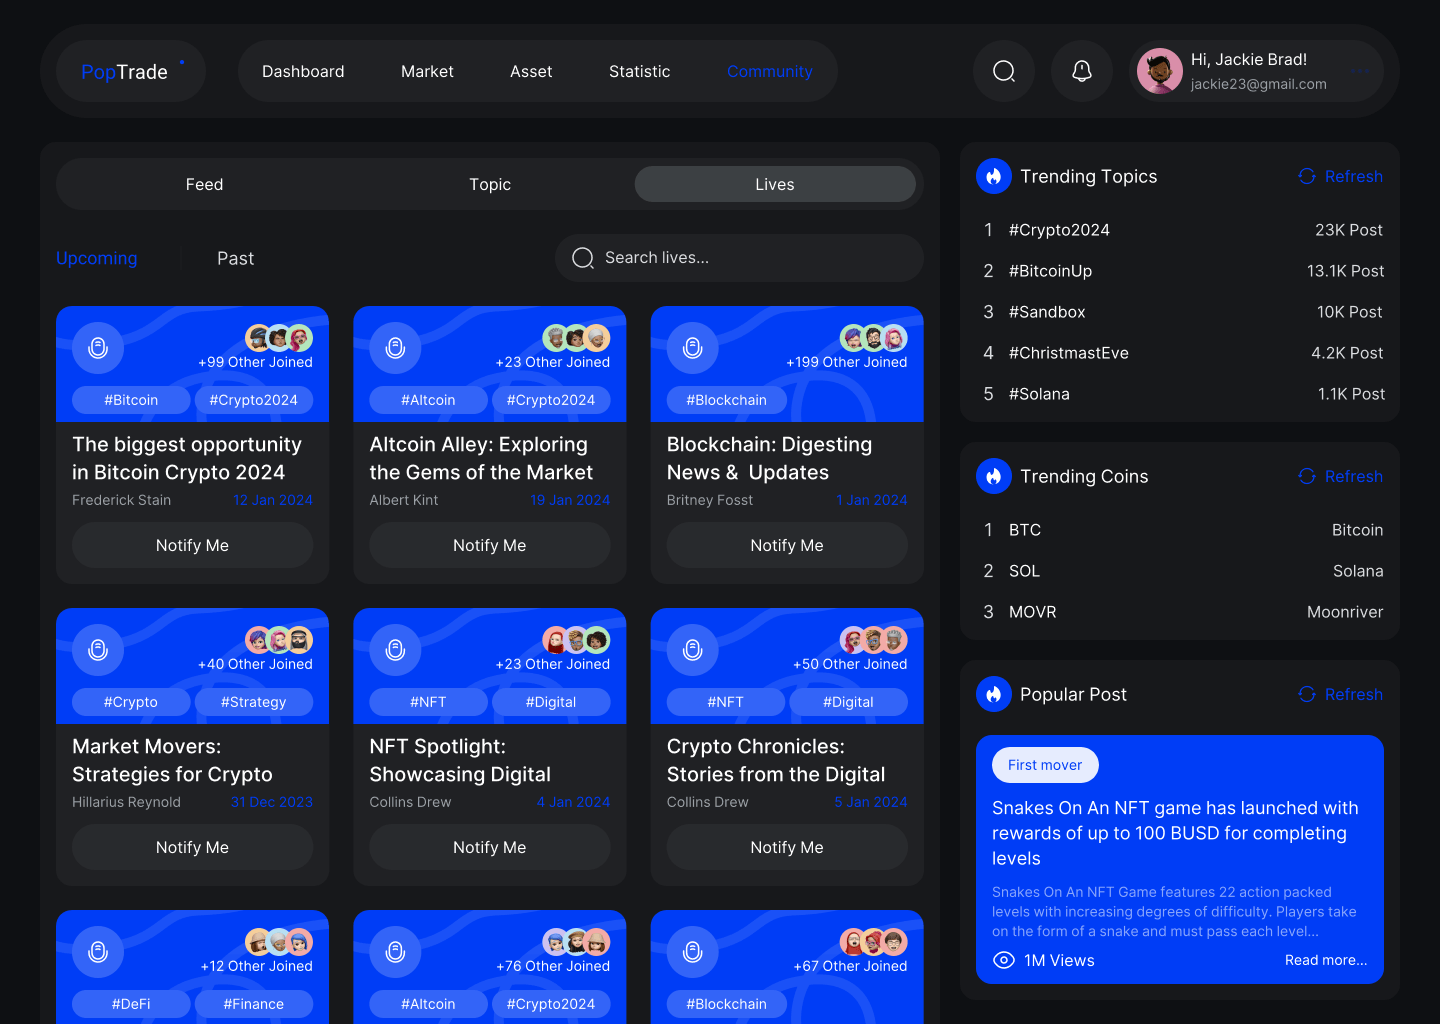Go to the Market page

tap(427, 72)
